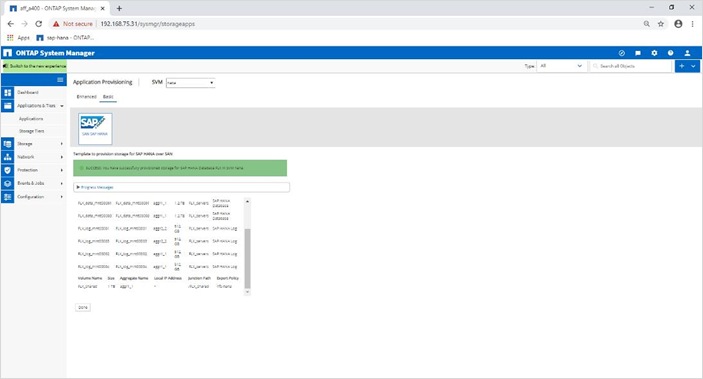This screenshot has height=379, width=703.
Task: Expand the Protection menu arrow
Action: pos(62,170)
